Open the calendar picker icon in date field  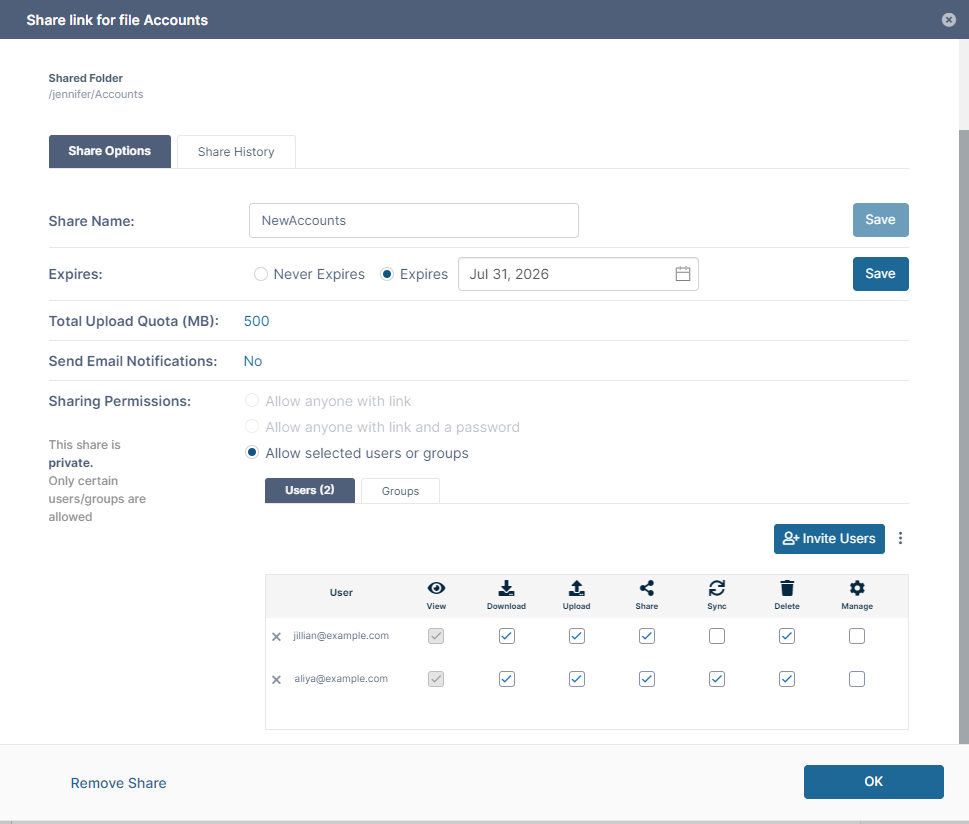(x=682, y=274)
